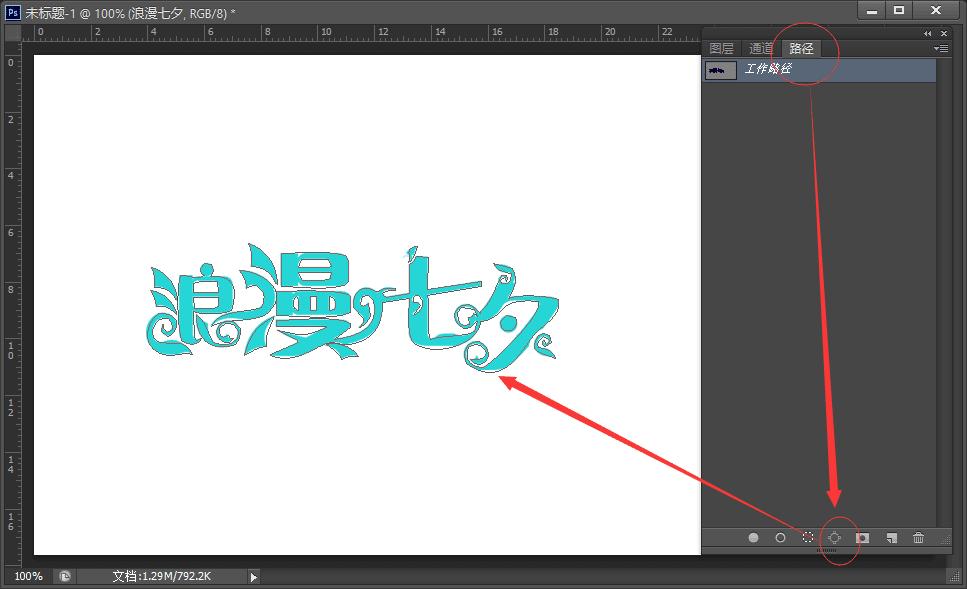Click the Photoshop logo icon
This screenshot has width=967, height=589.
(12, 12)
